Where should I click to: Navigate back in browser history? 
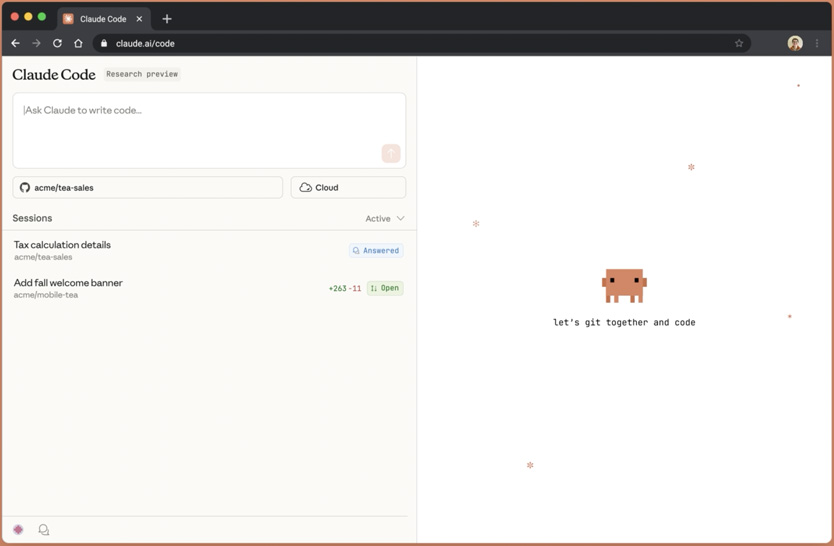click(x=15, y=43)
